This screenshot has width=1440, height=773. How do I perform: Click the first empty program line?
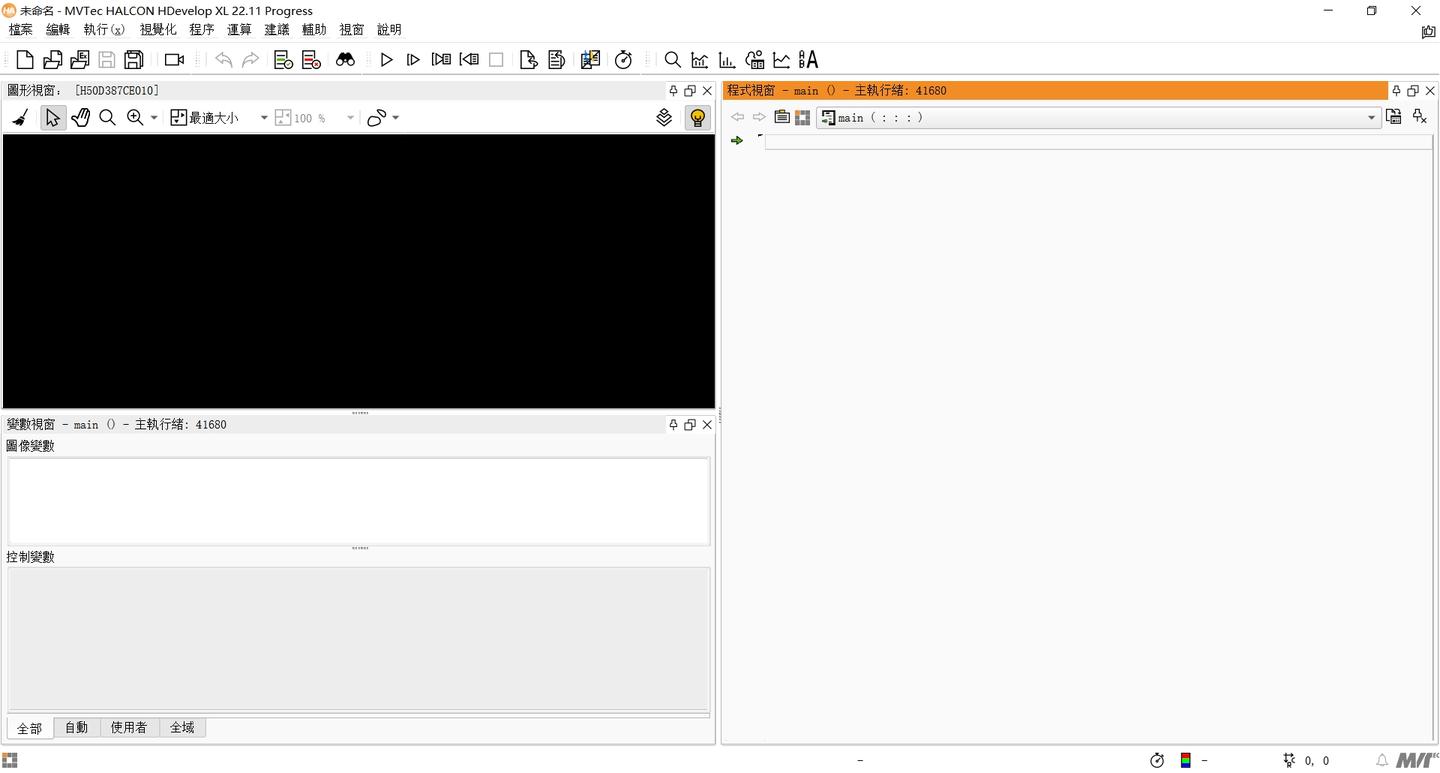tap(1098, 141)
